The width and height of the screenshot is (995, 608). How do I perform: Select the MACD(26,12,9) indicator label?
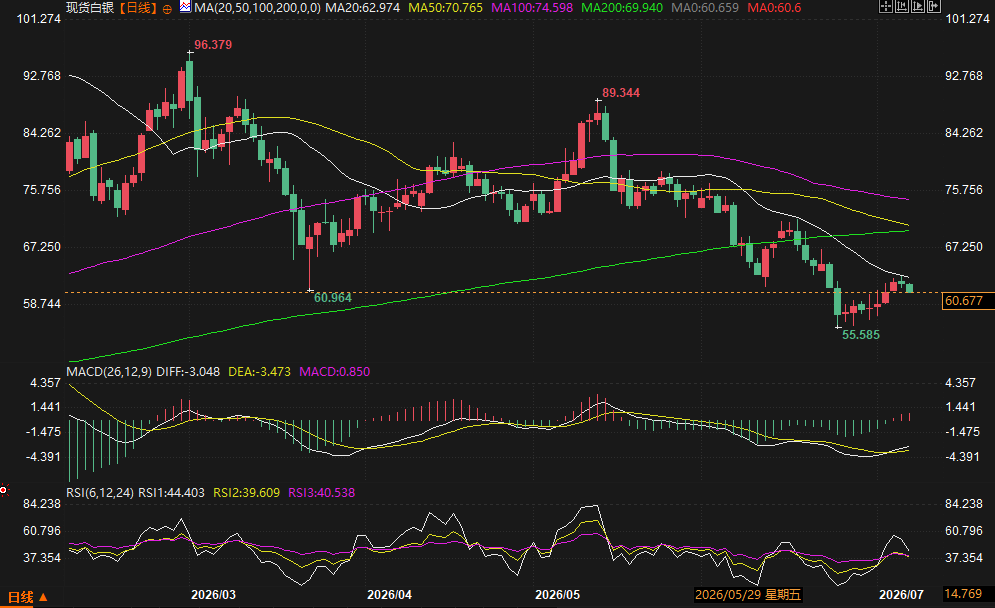(109, 371)
